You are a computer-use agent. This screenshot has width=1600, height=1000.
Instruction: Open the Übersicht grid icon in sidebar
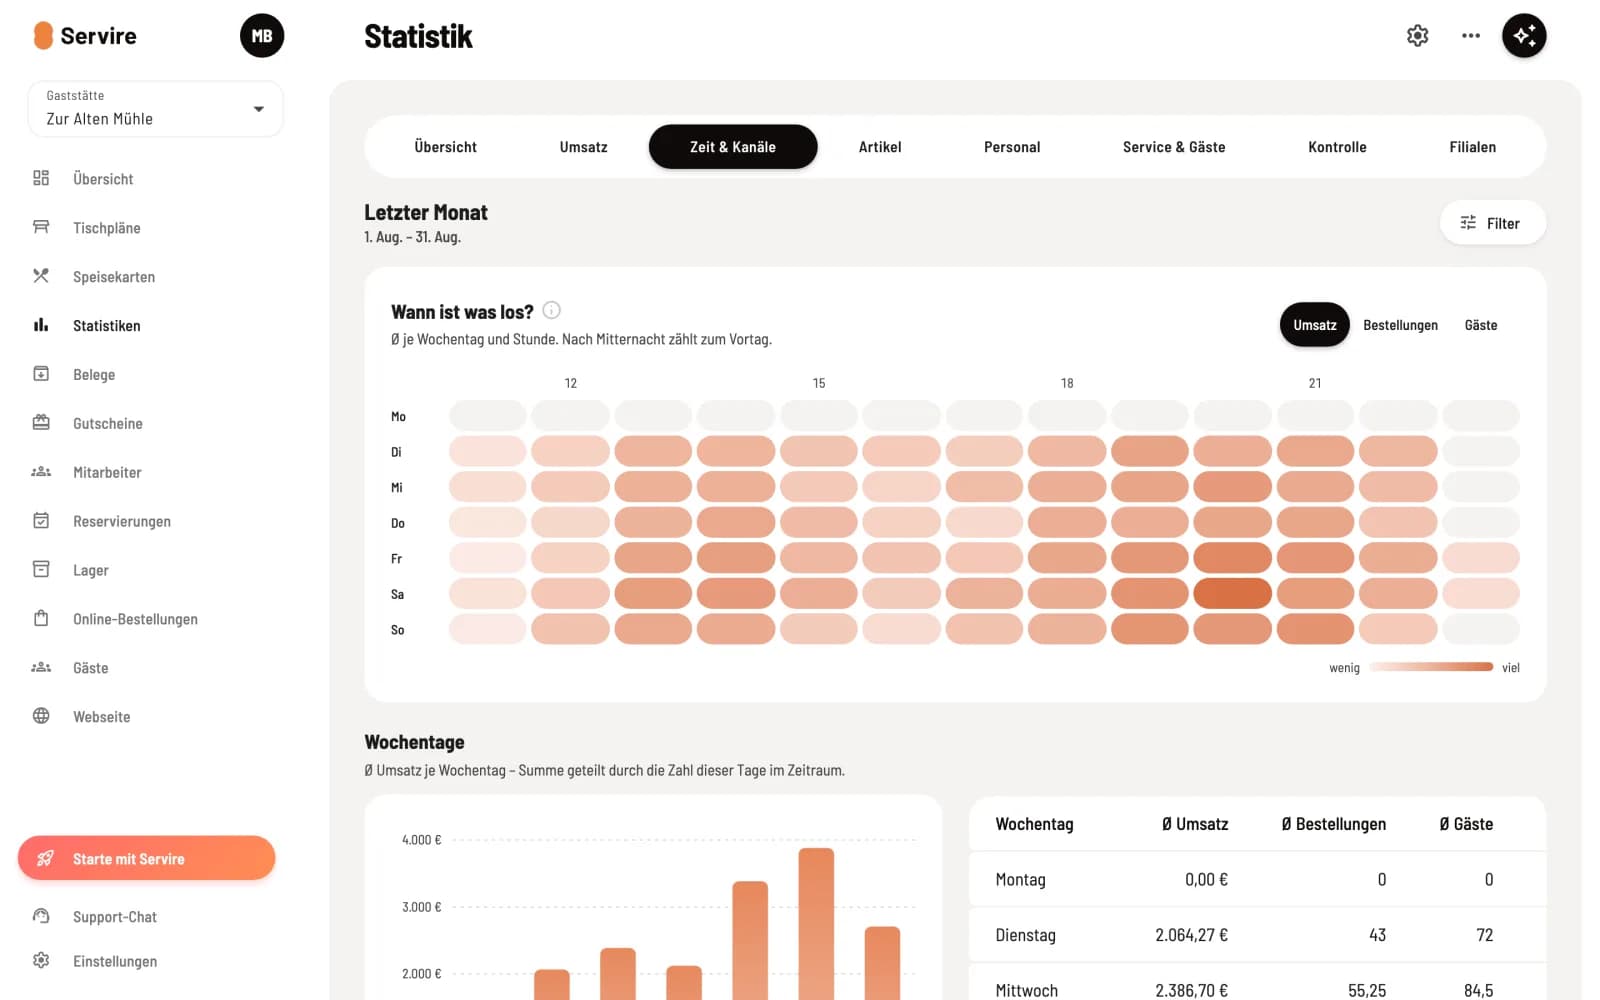point(41,178)
